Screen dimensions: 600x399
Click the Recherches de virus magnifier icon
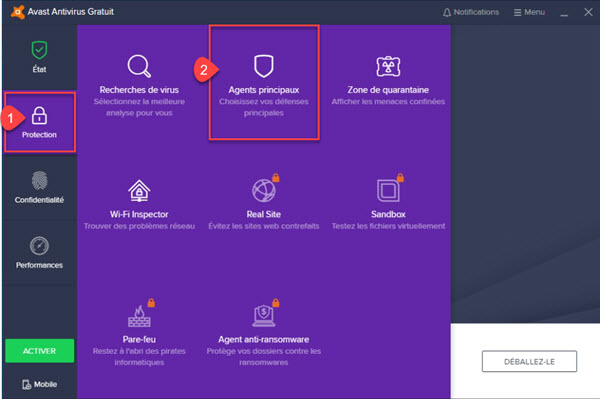[x=139, y=66]
